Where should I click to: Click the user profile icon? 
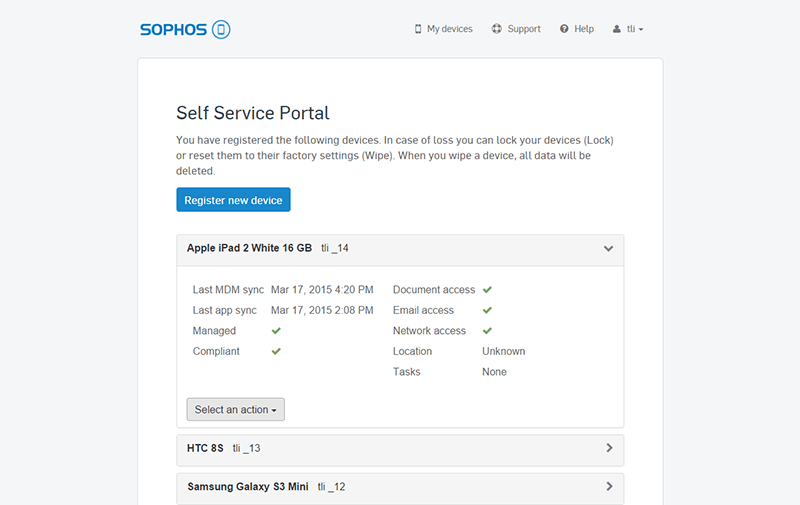coord(617,29)
